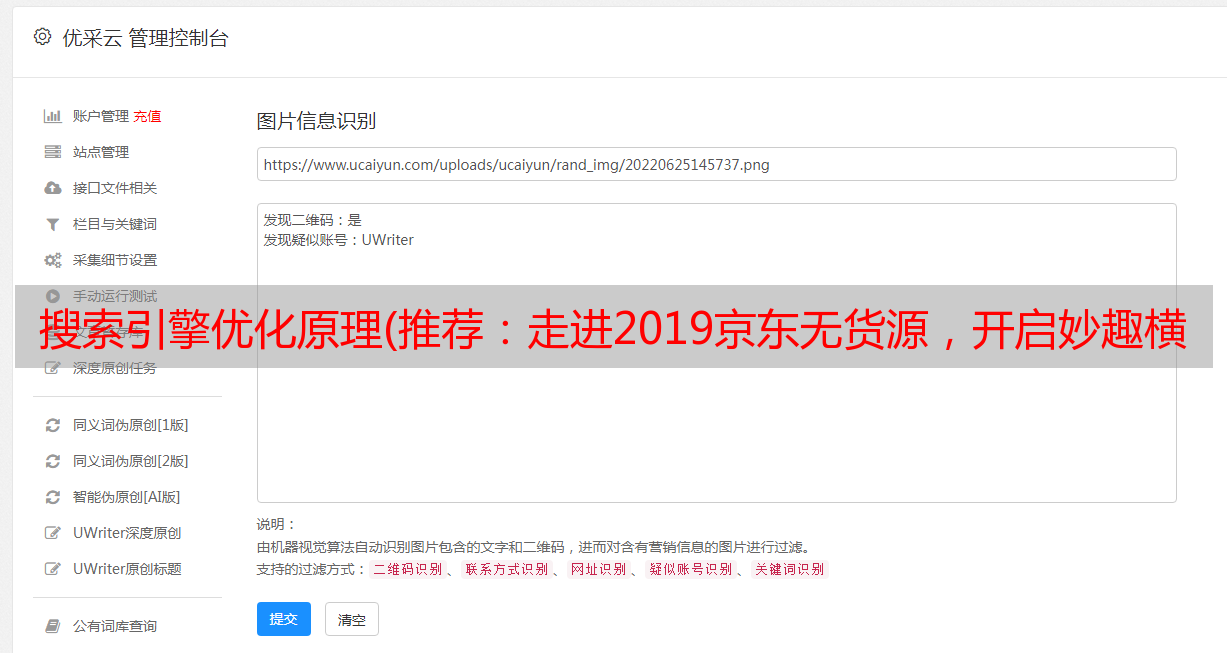Click the server icon for 站点管理

coord(53,152)
